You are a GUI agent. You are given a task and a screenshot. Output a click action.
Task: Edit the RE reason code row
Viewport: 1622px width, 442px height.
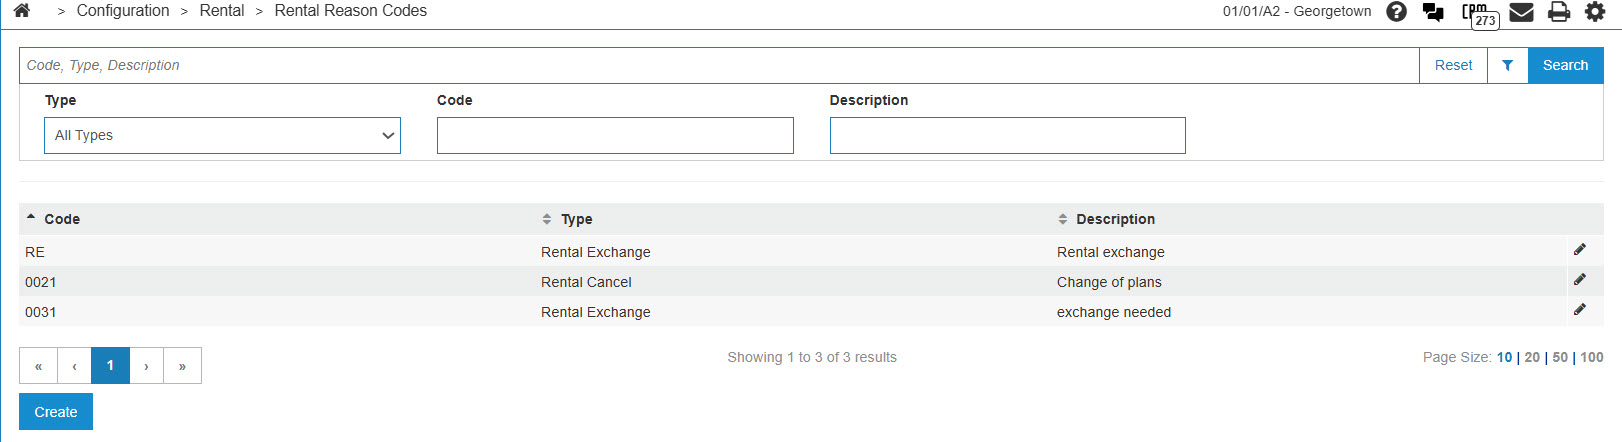pos(1580,250)
